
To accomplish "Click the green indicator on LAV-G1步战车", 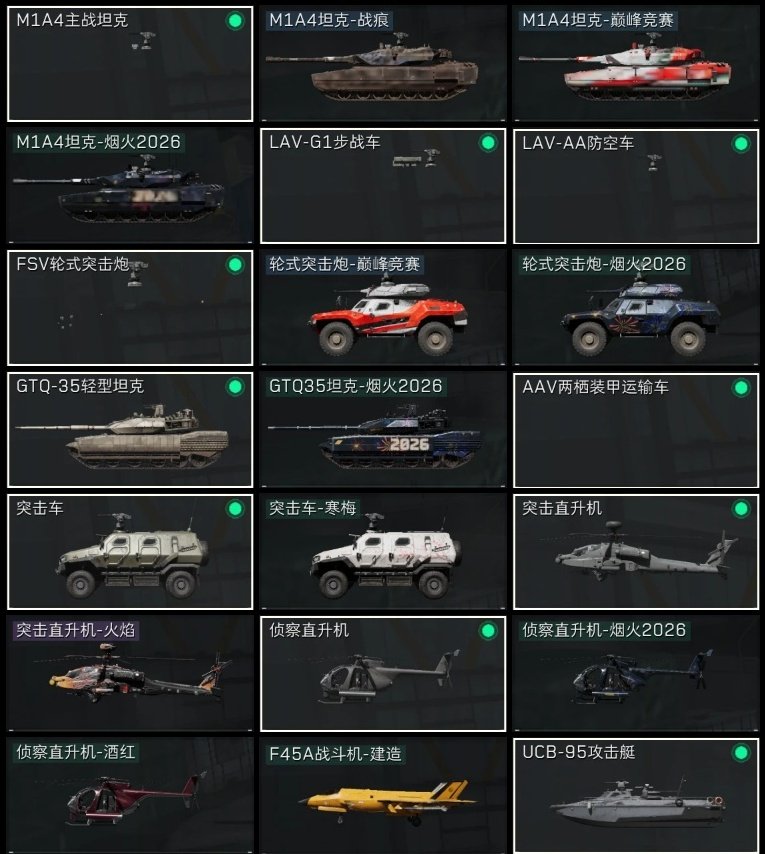I will point(488,143).
